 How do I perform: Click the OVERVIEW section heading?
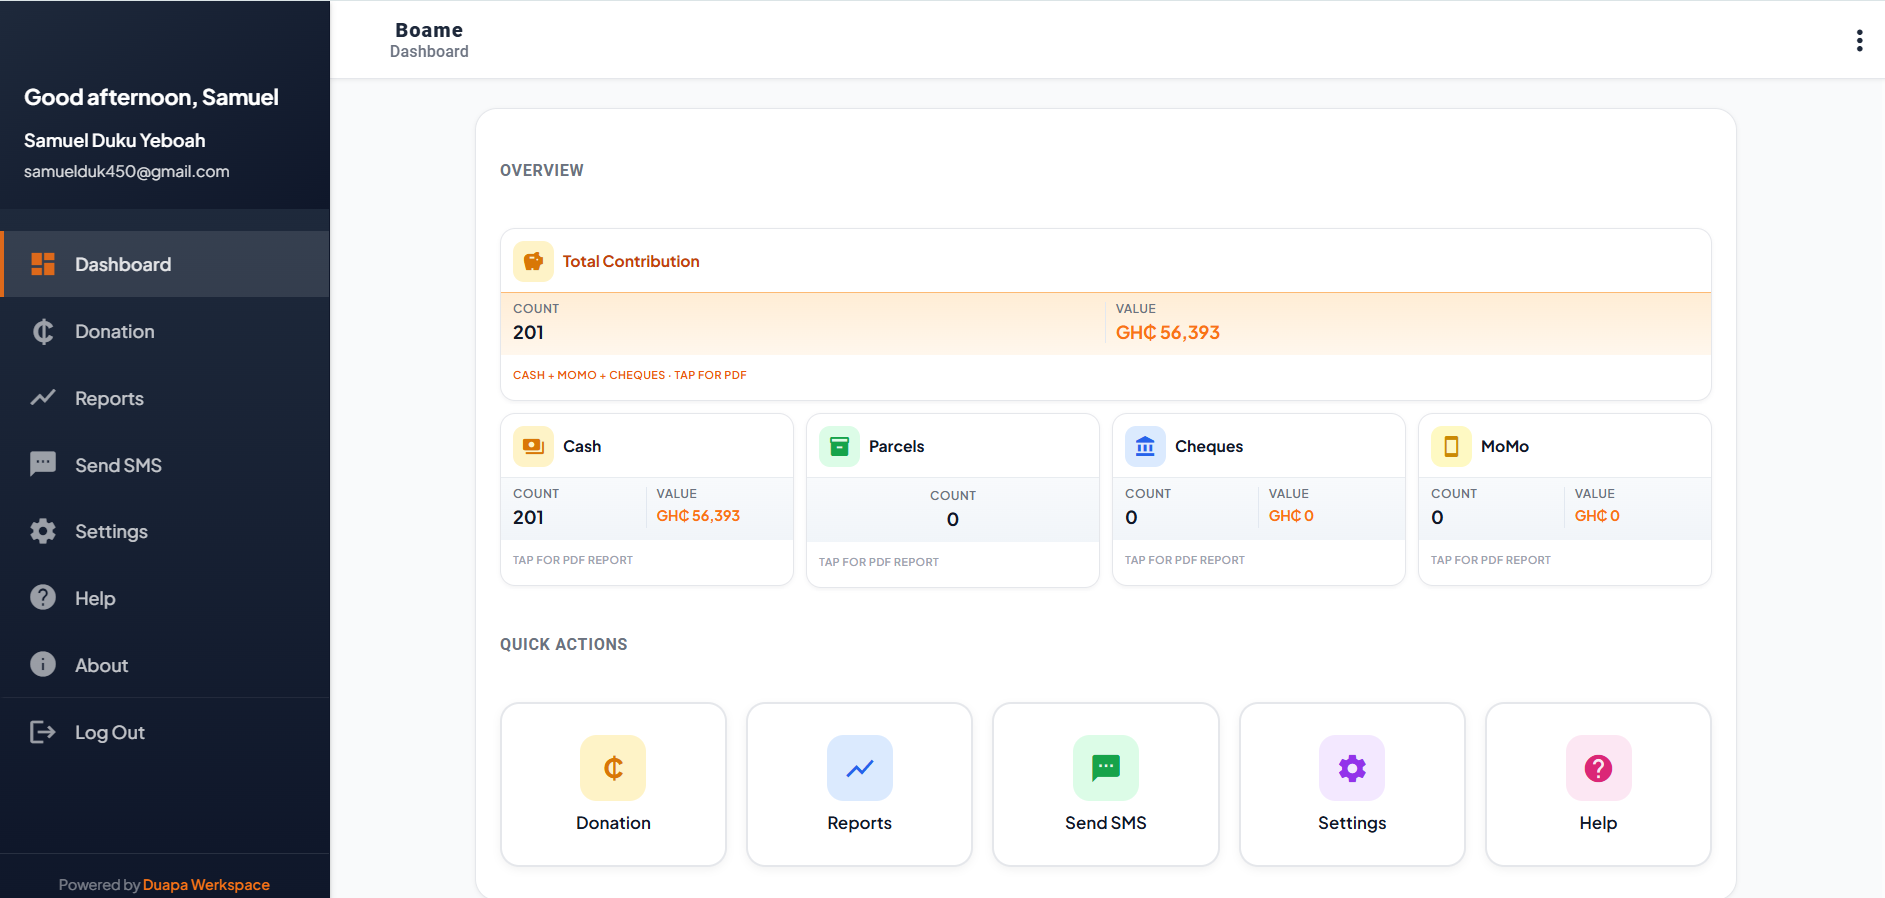click(542, 170)
